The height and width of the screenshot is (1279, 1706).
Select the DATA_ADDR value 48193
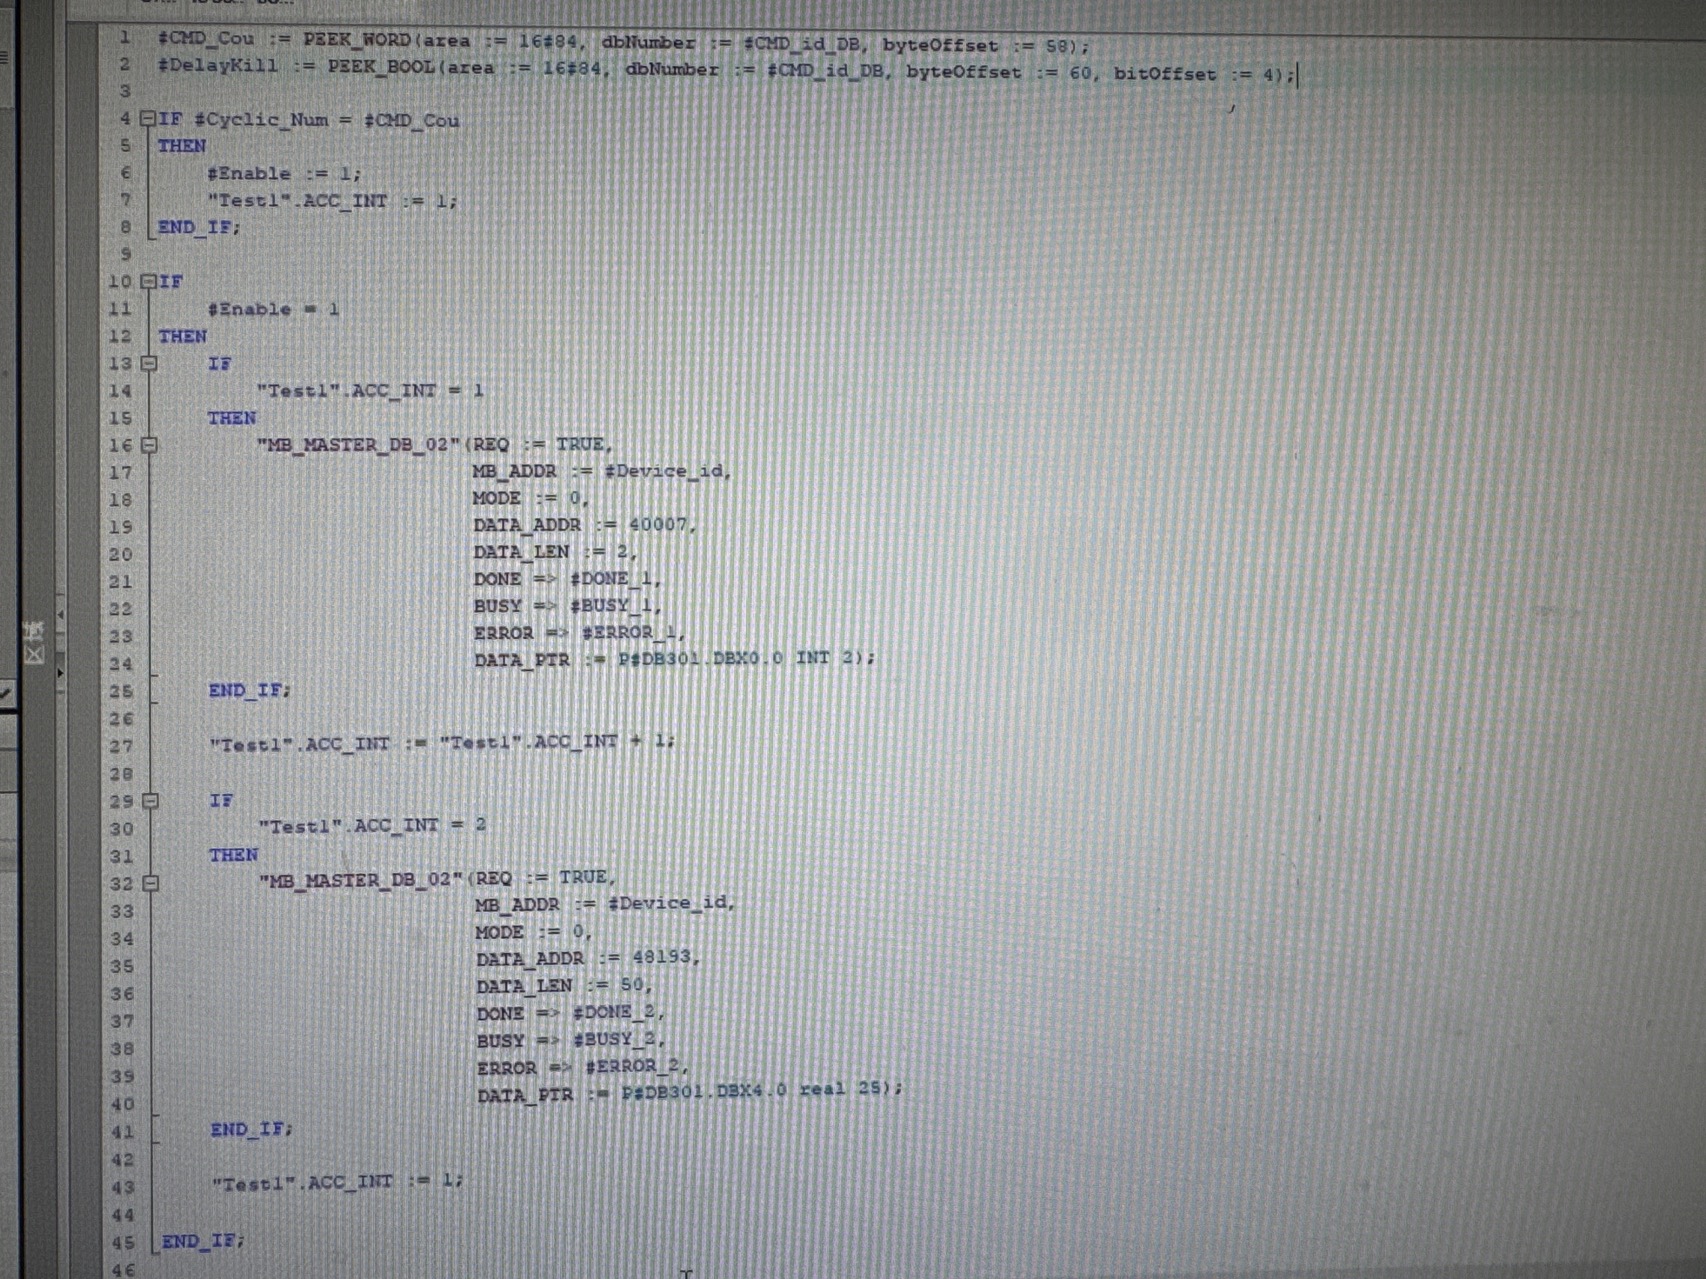point(661,957)
